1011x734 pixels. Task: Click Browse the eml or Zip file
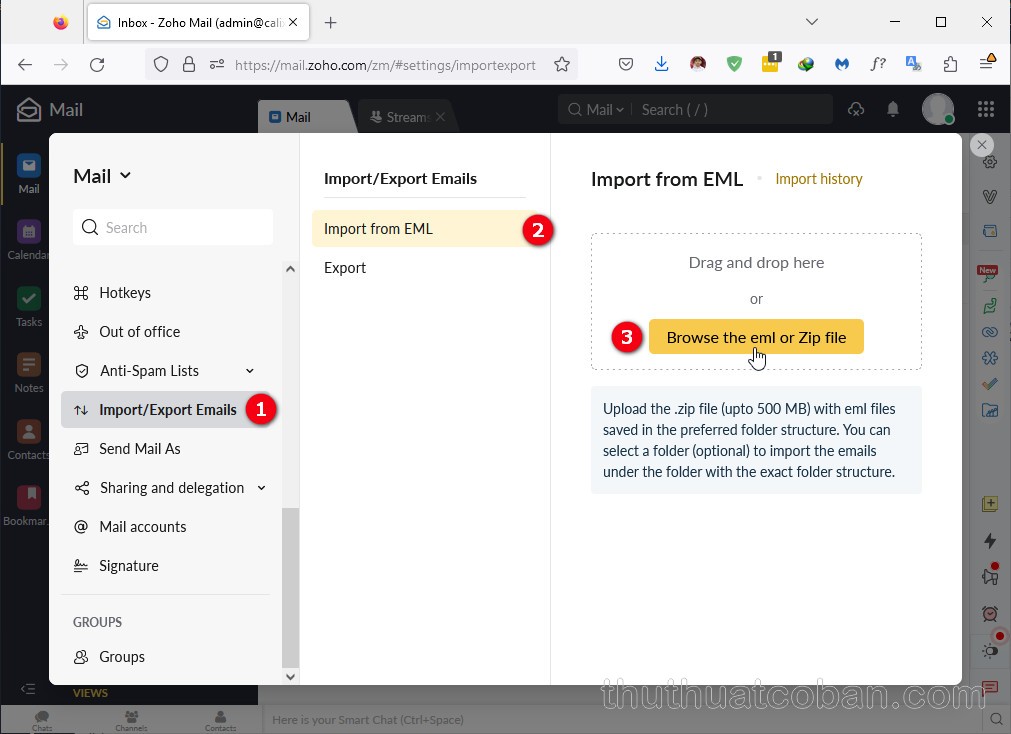click(x=756, y=337)
